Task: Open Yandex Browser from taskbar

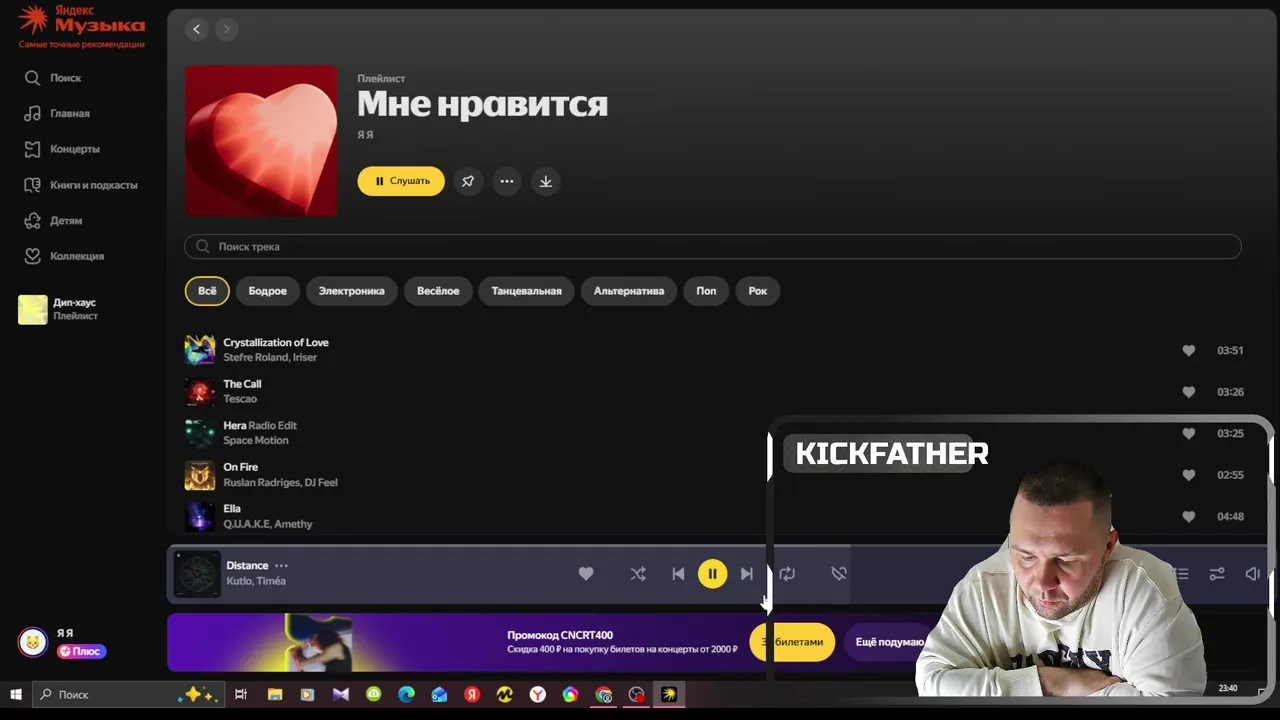Action: 537,694
